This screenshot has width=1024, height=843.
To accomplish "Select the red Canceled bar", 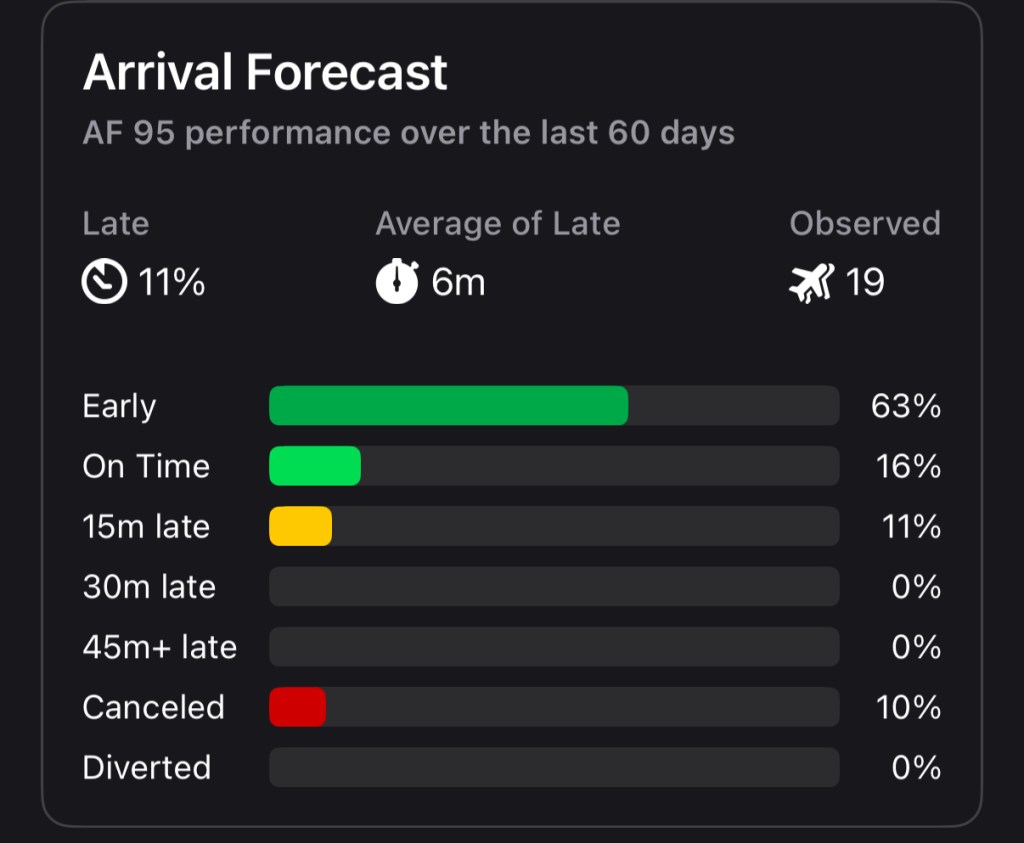I will point(297,707).
